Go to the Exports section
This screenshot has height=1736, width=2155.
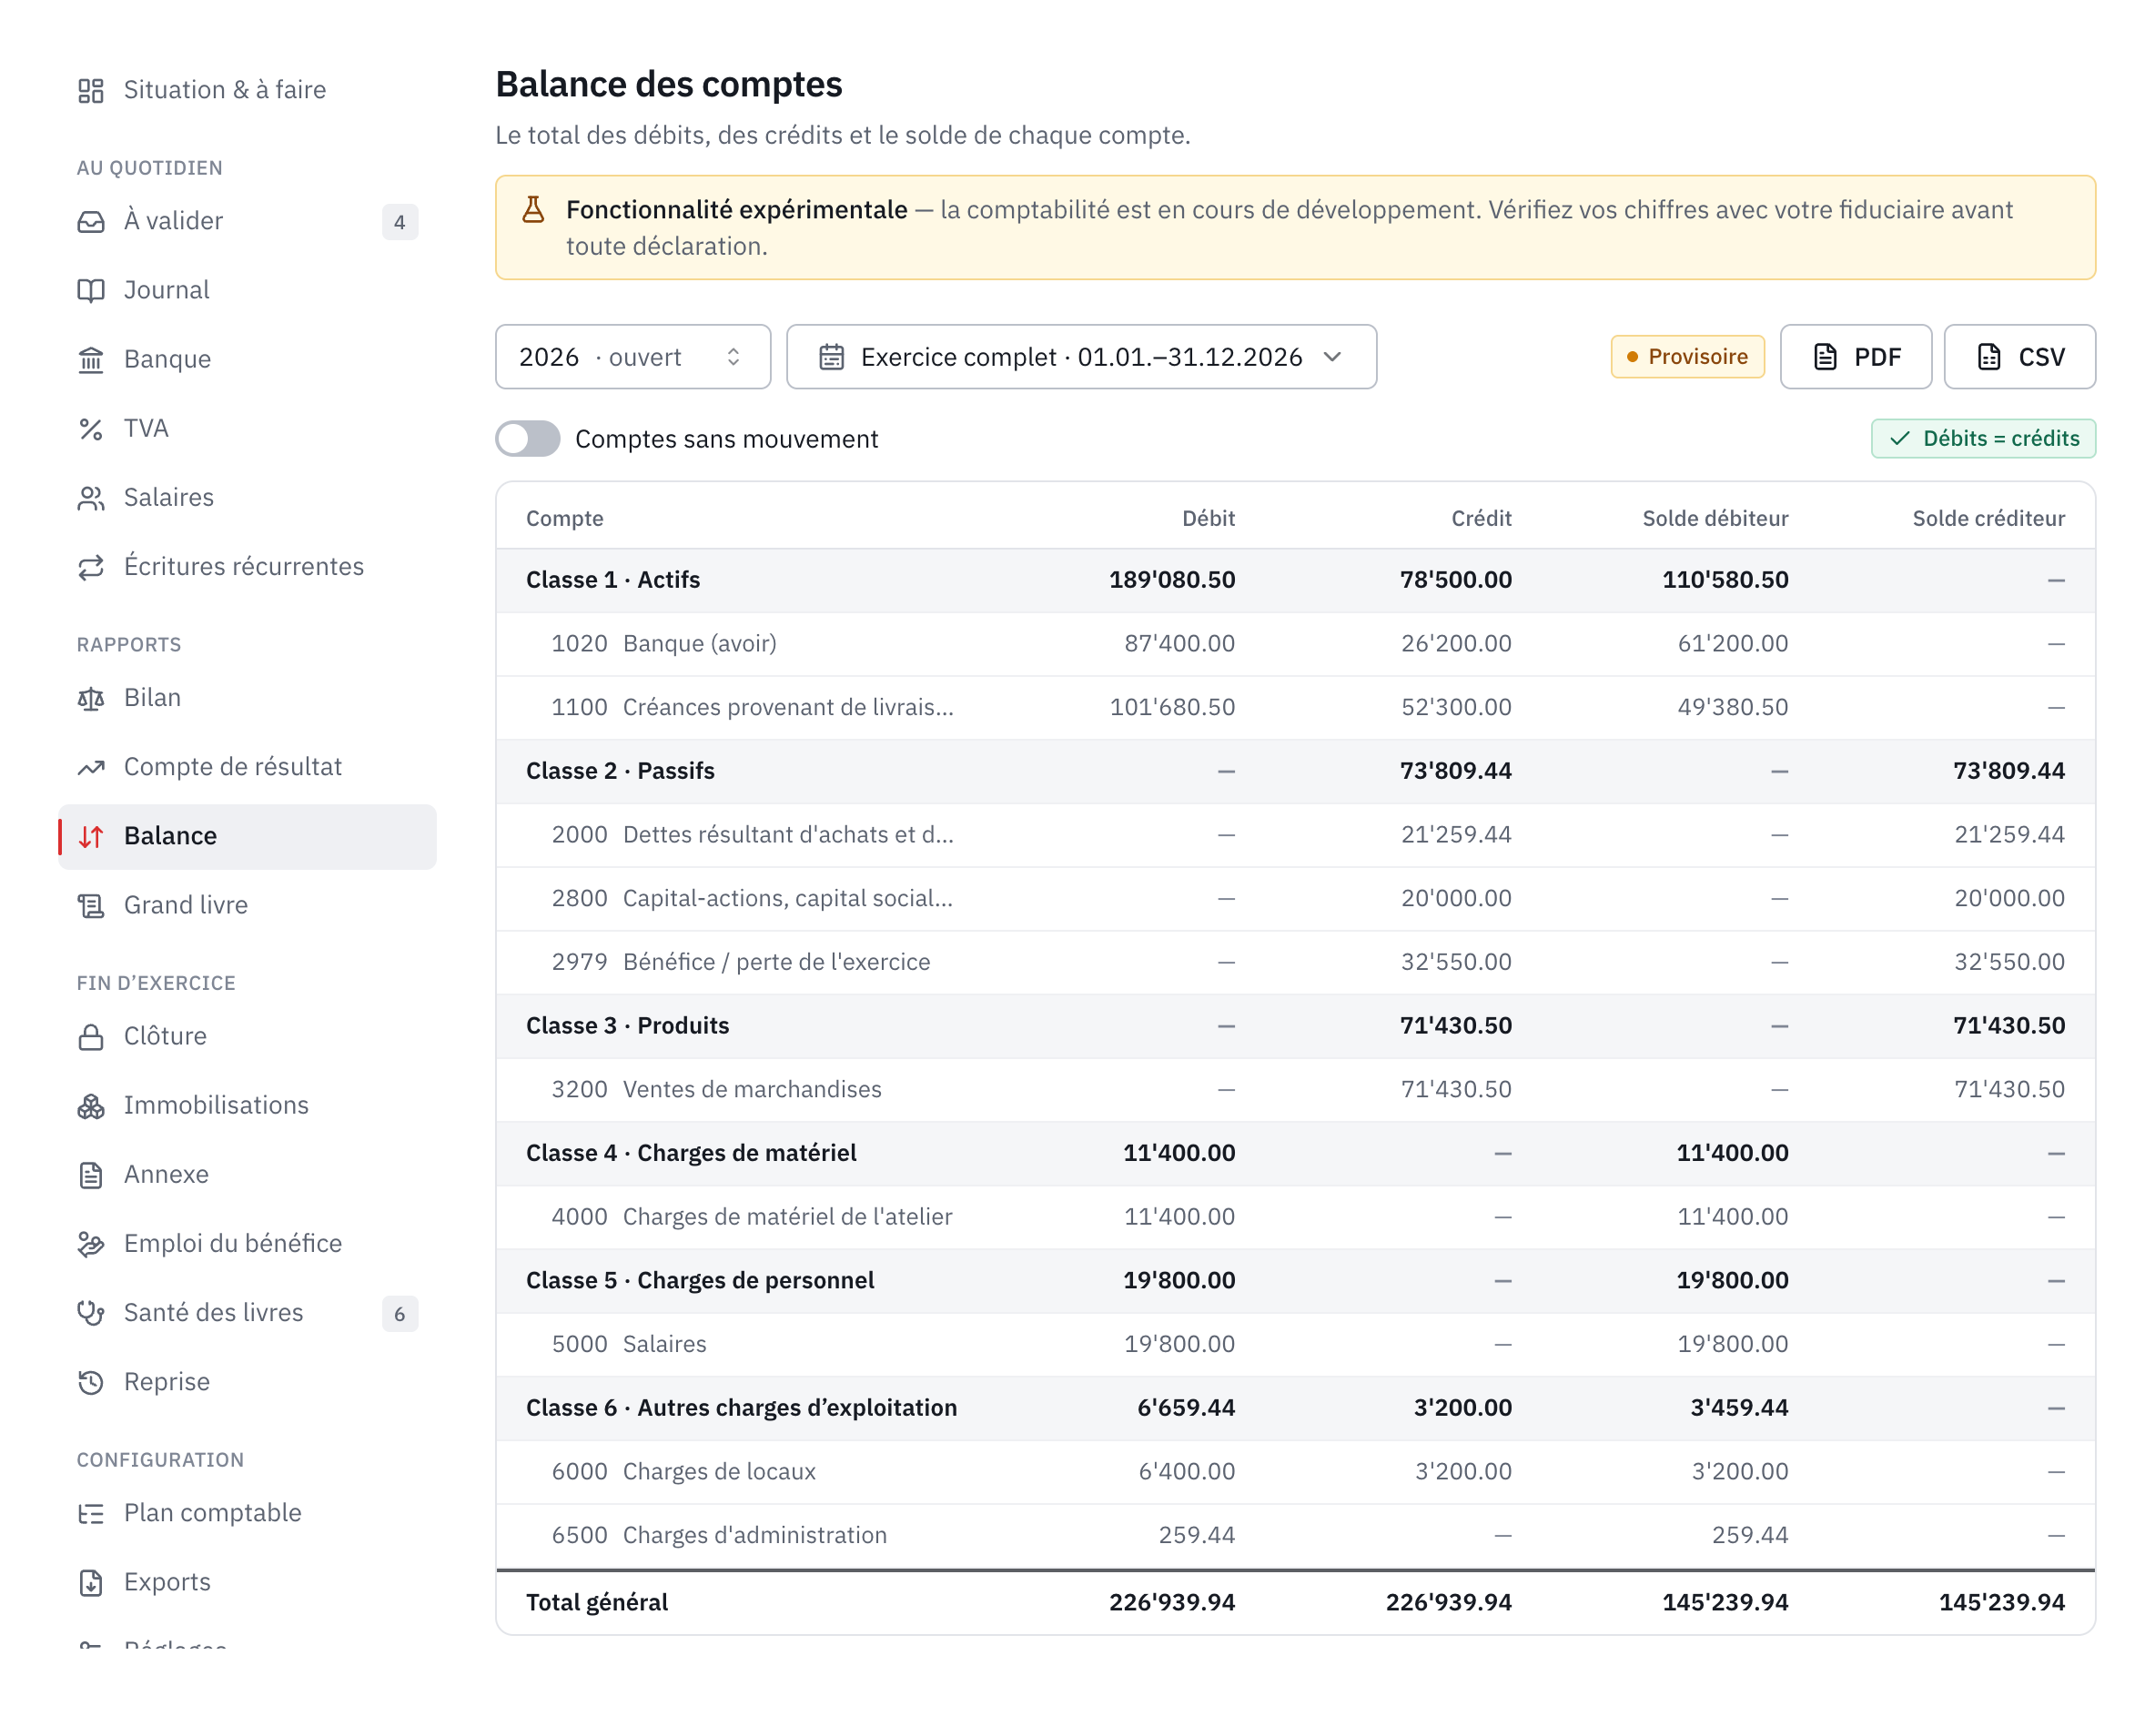(247, 1582)
